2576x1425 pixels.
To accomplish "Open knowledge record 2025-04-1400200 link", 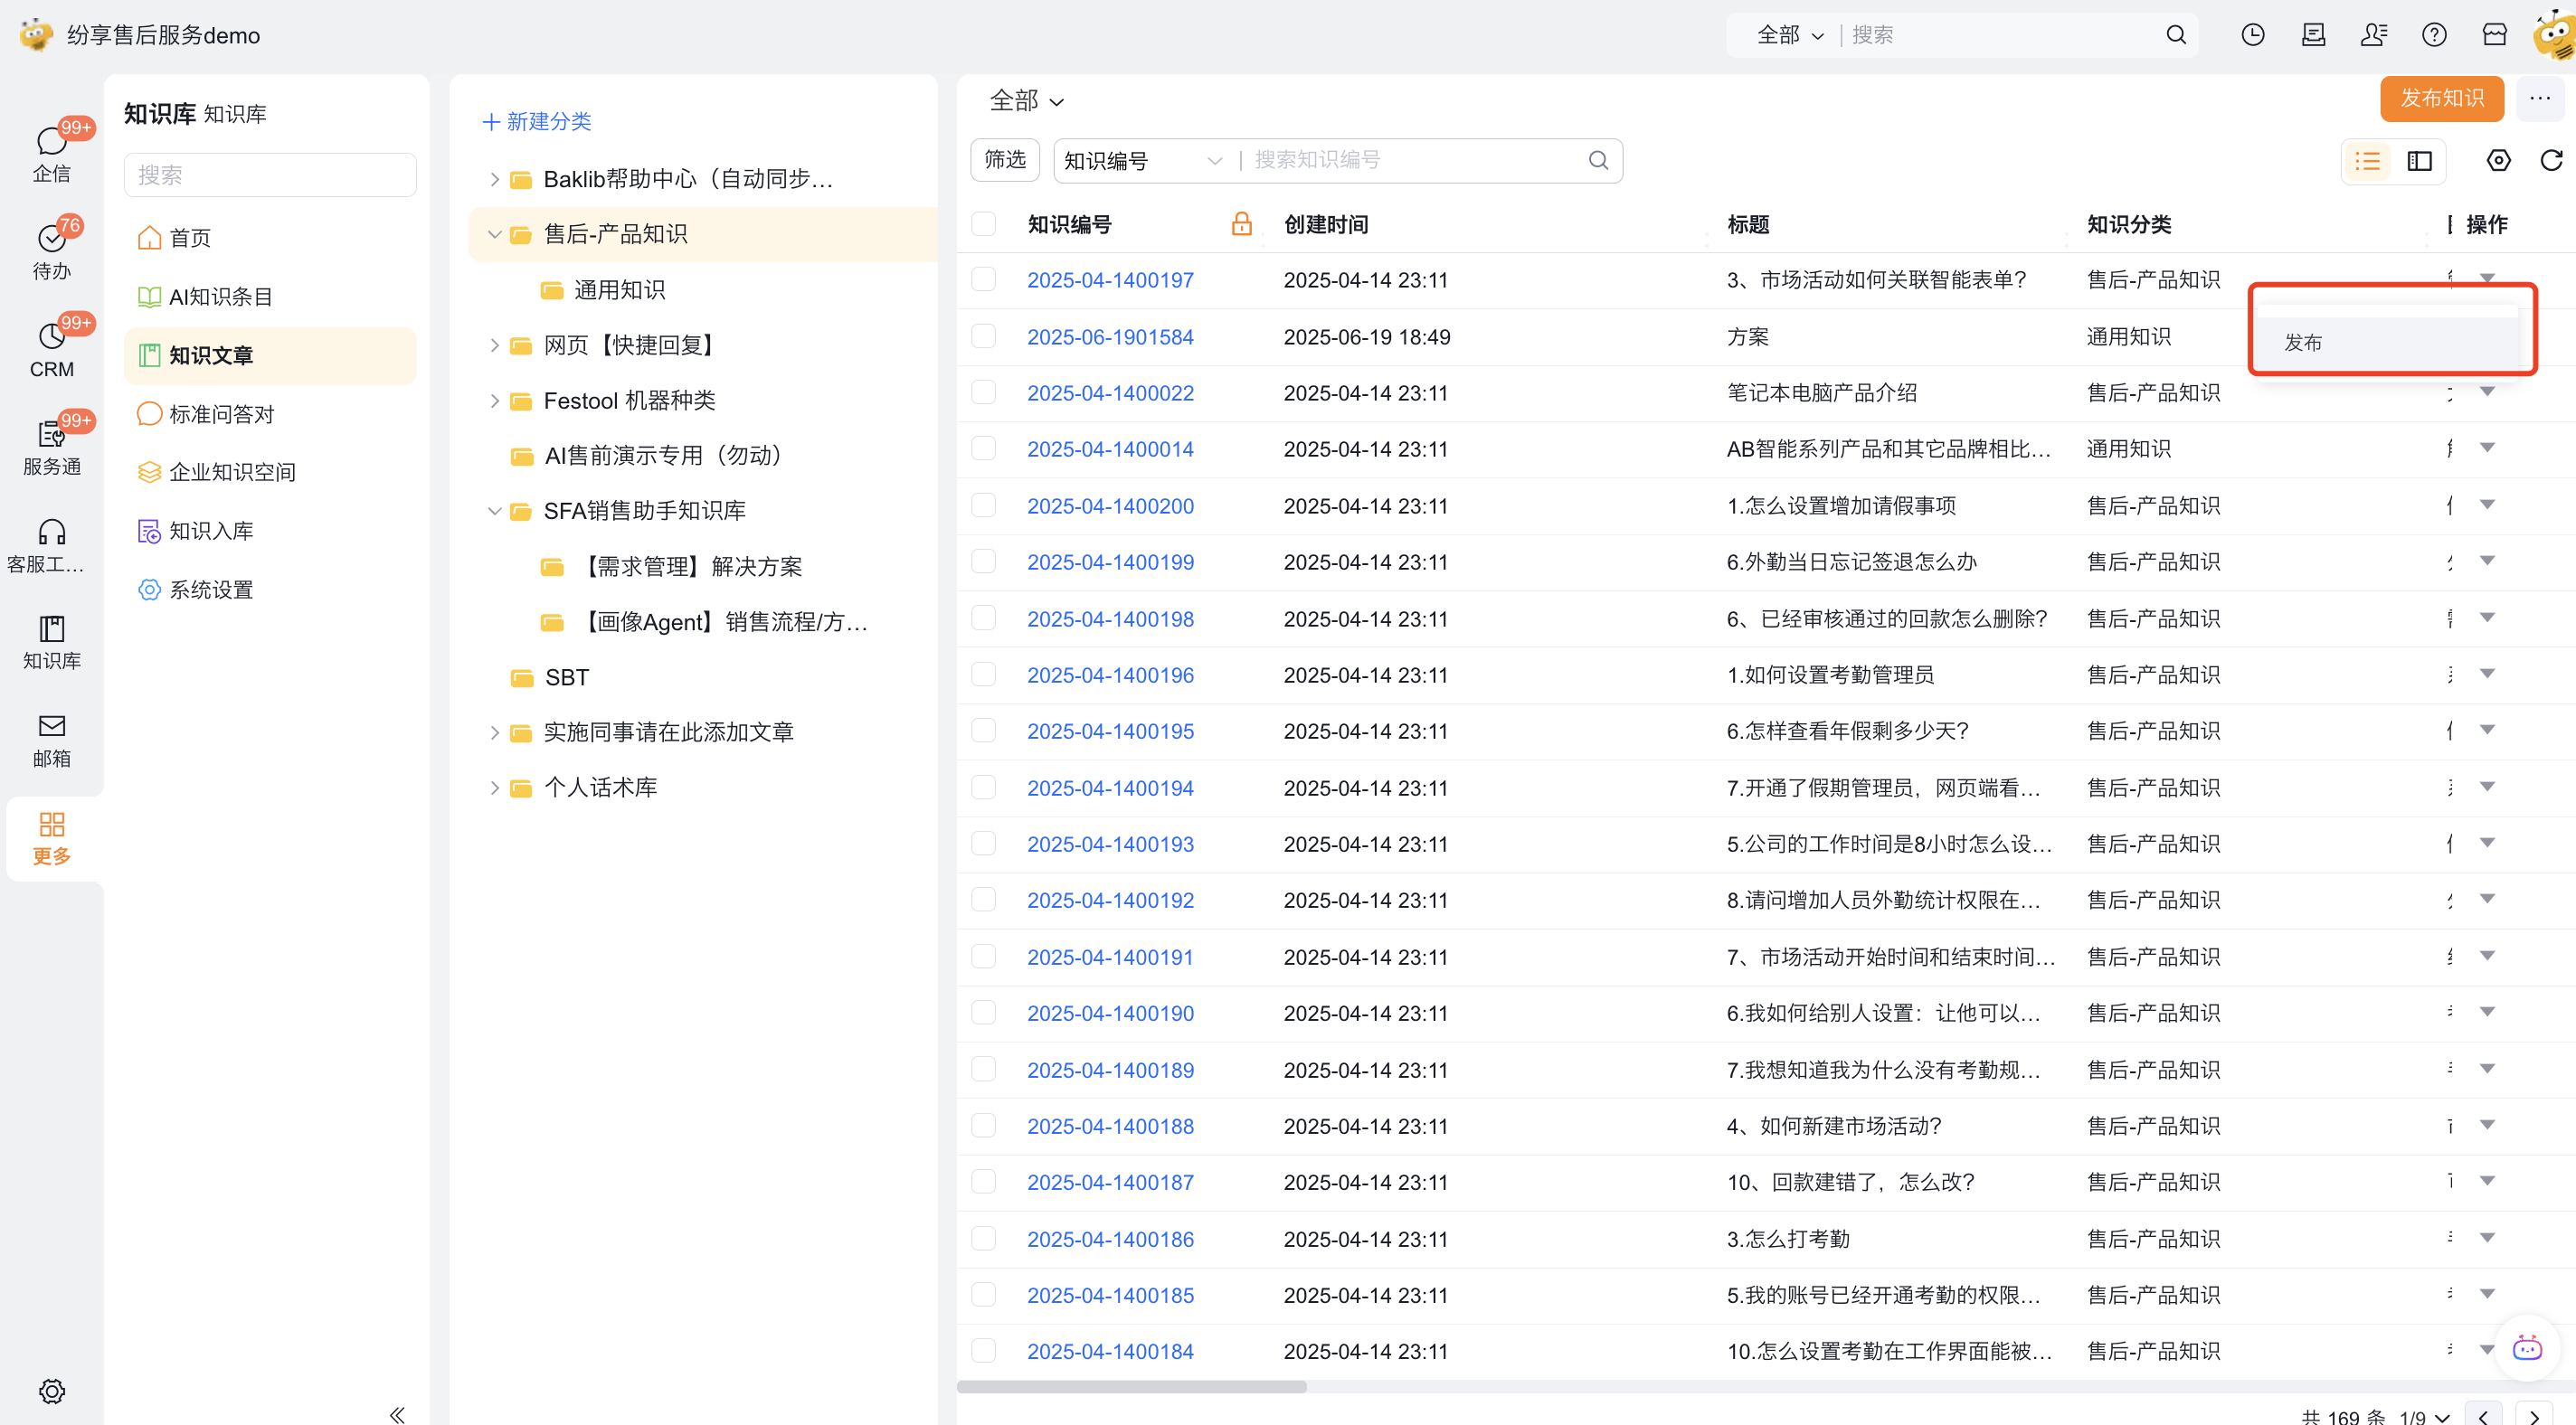I will (1110, 506).
